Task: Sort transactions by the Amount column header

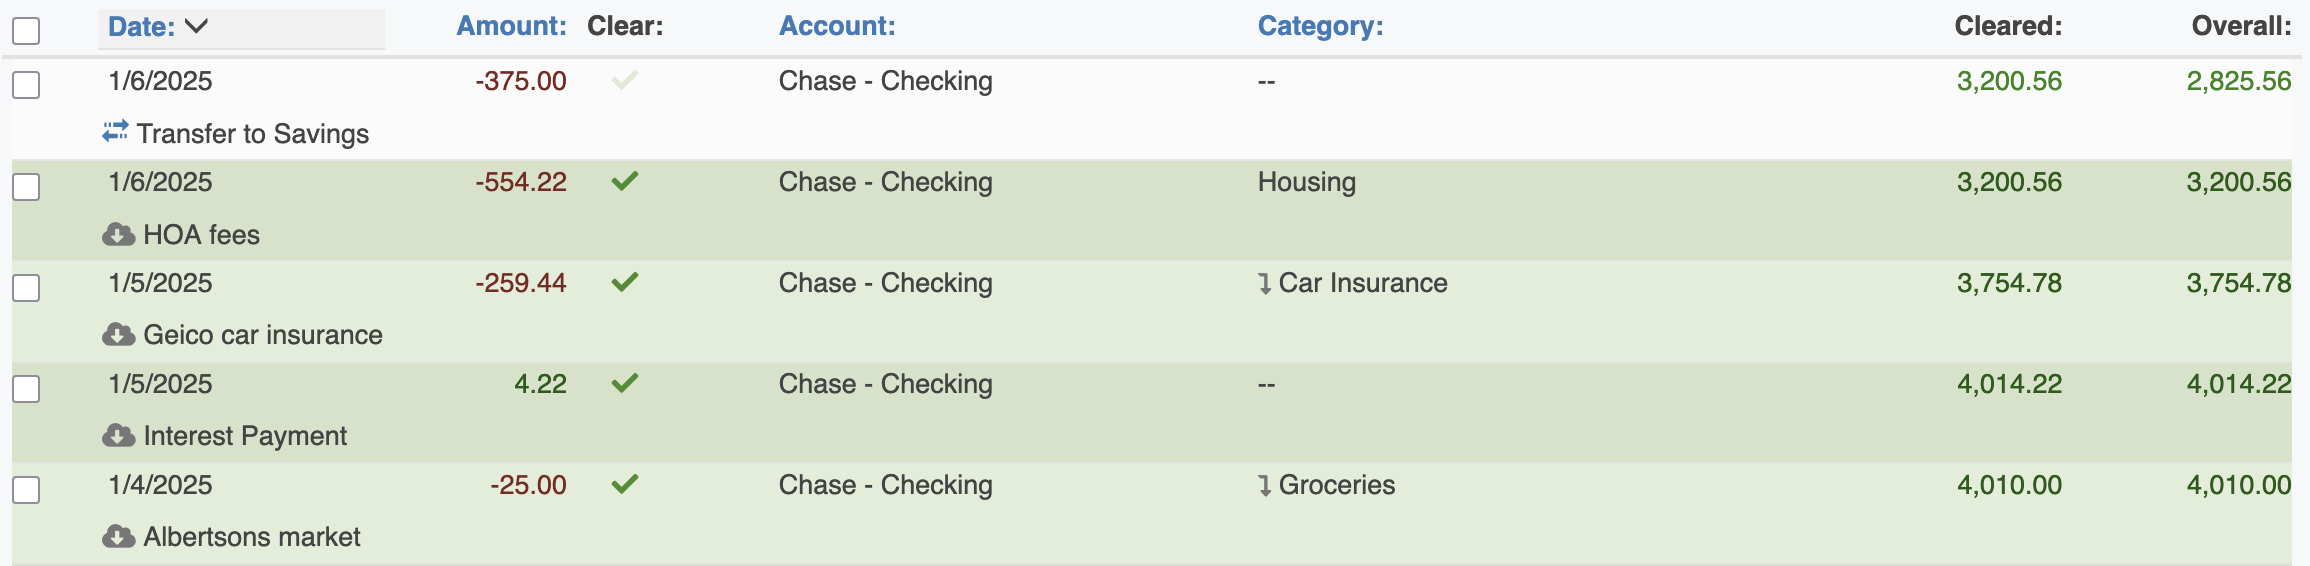Action: click(x=511, y=26)
